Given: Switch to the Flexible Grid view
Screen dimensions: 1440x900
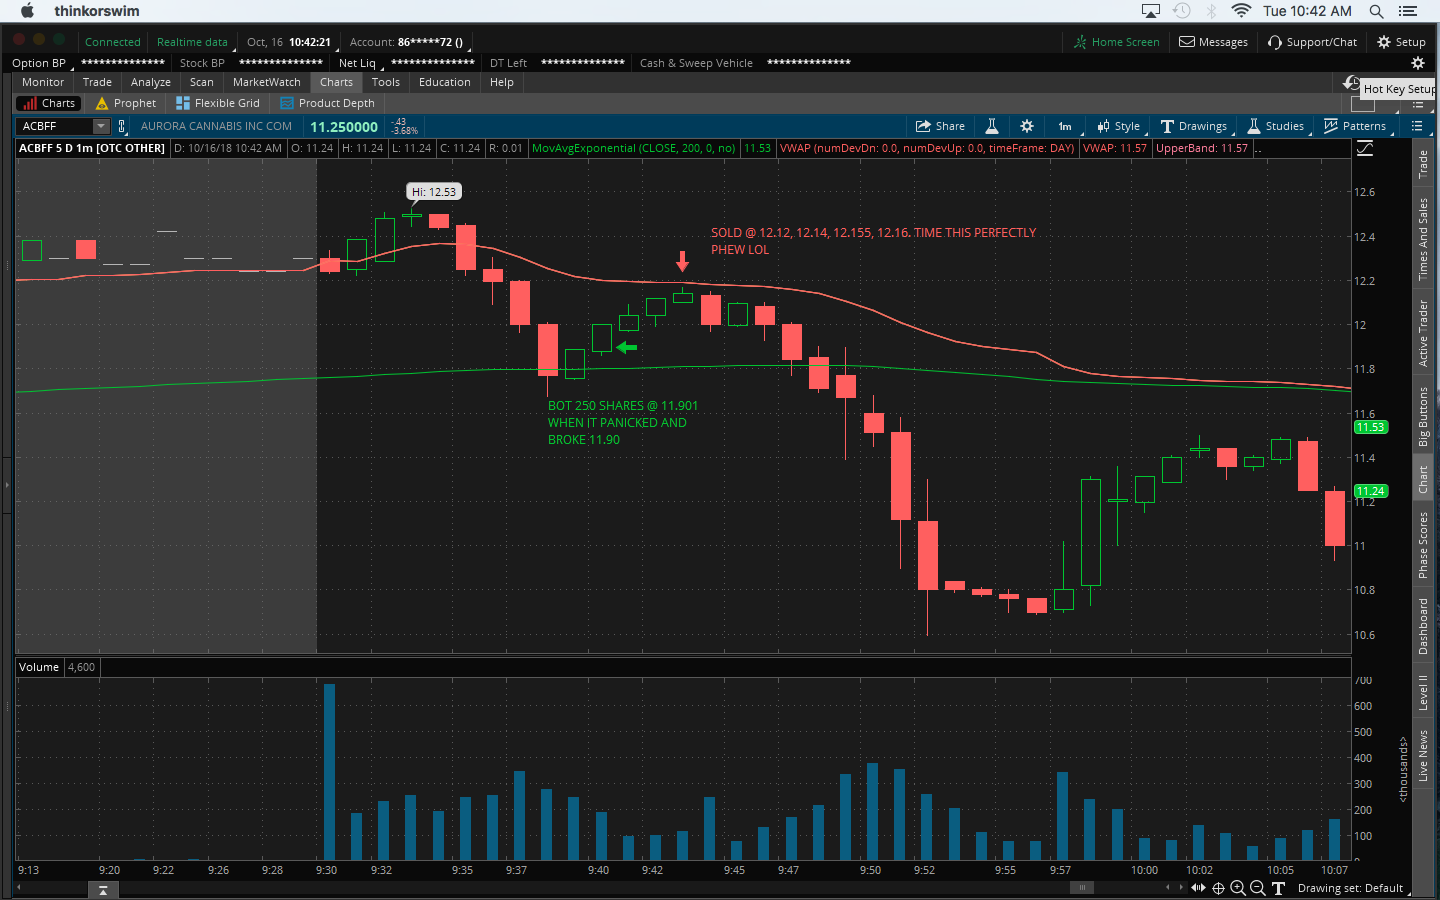Looking at the screenshot, I should (218, 103).
